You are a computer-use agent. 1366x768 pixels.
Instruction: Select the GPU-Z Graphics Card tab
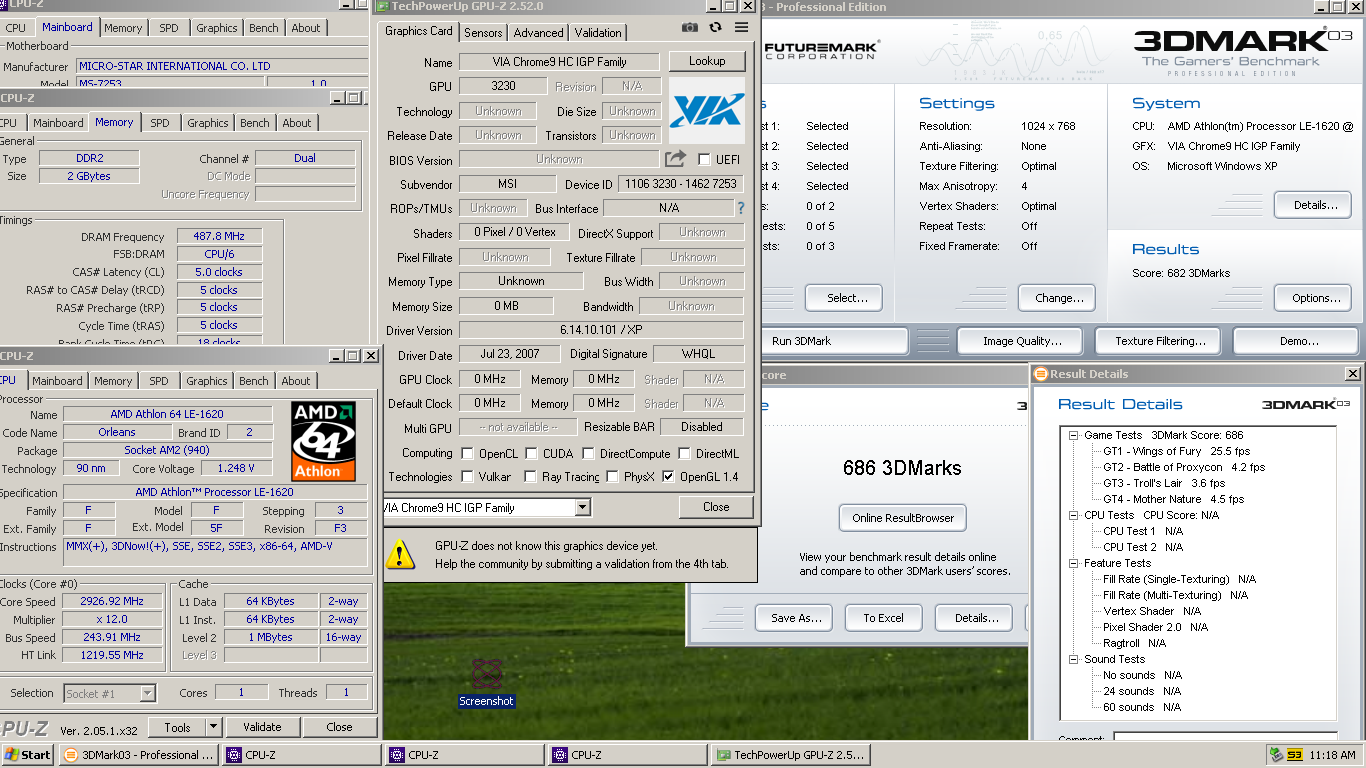[419, 31]
